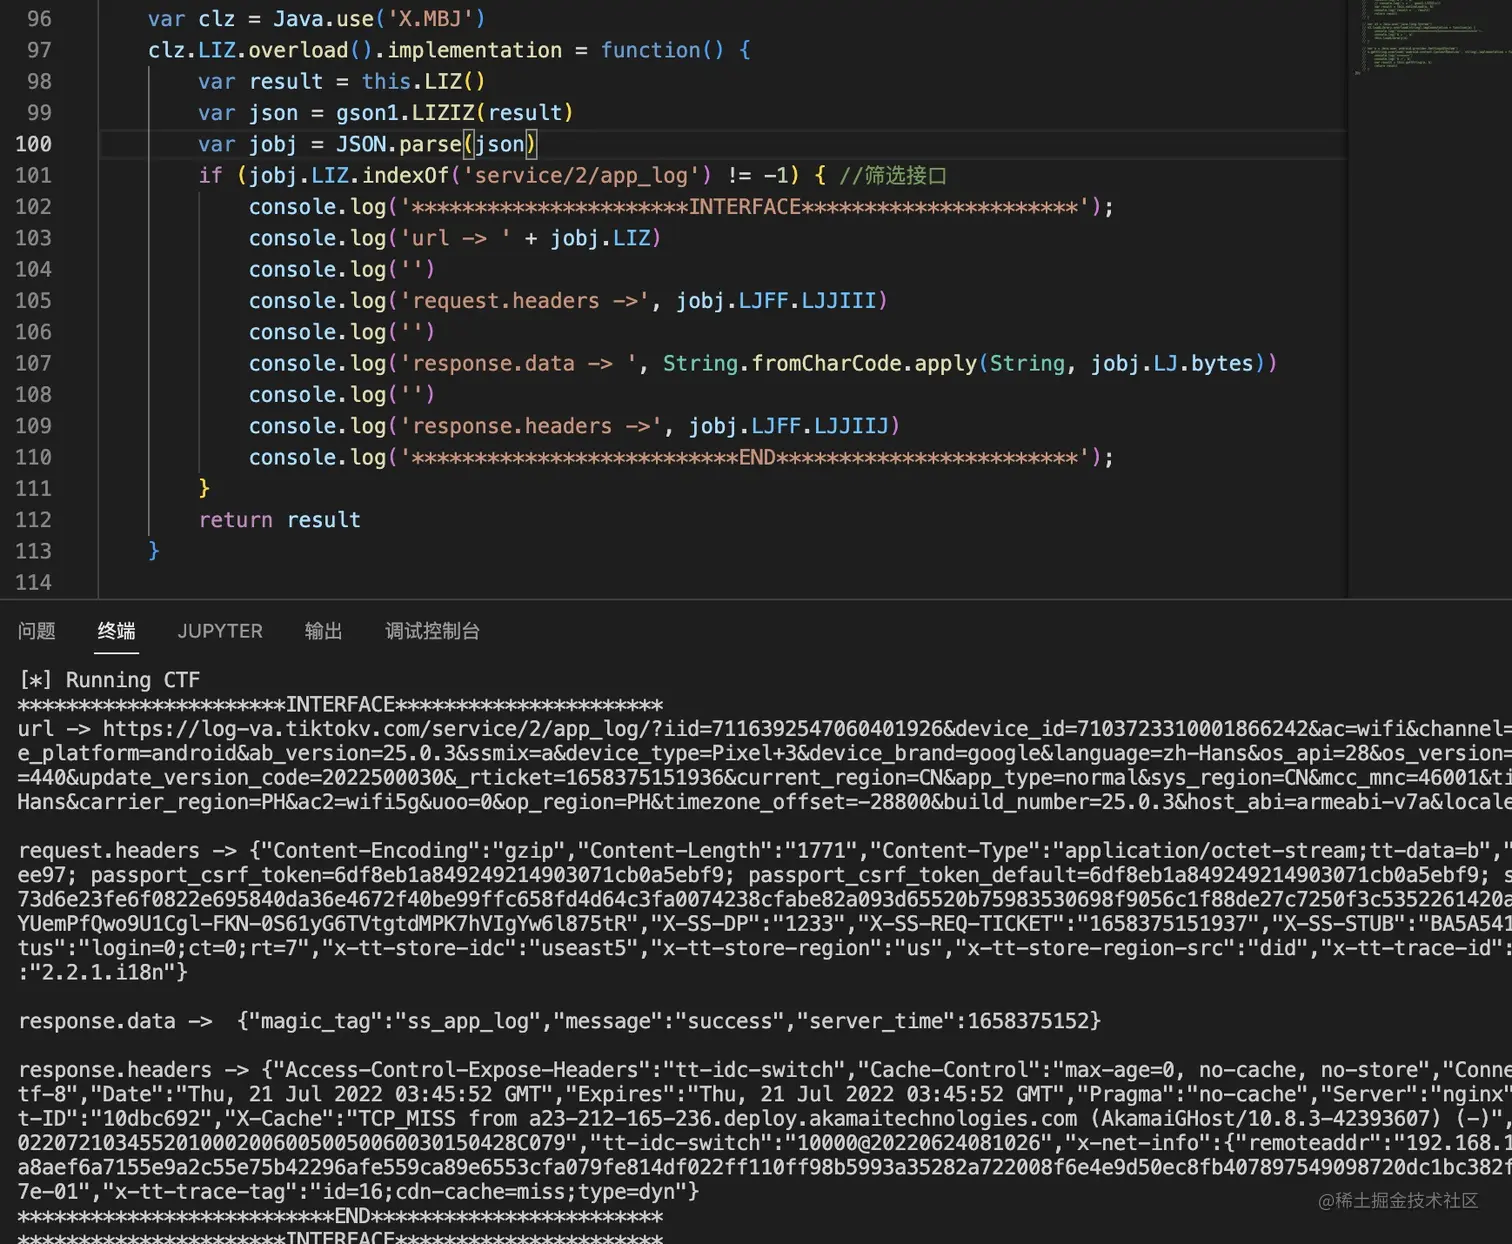Click the //筛选接口 comment

893,175
